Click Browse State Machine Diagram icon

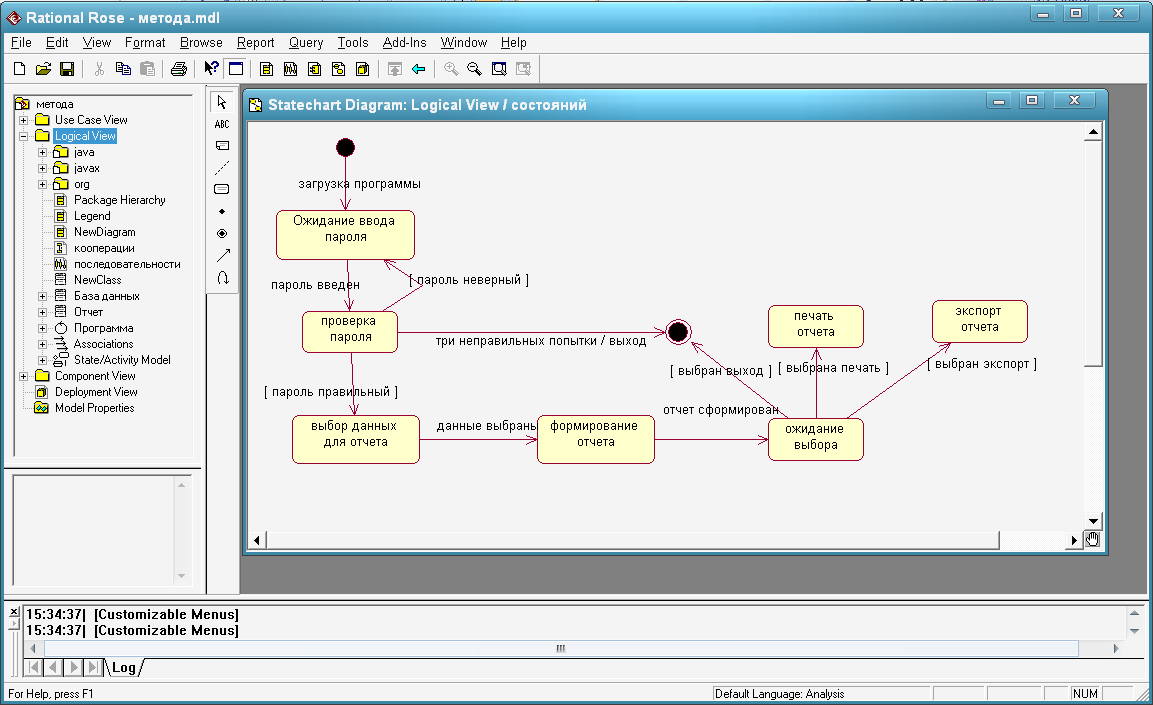coord(338,69)
